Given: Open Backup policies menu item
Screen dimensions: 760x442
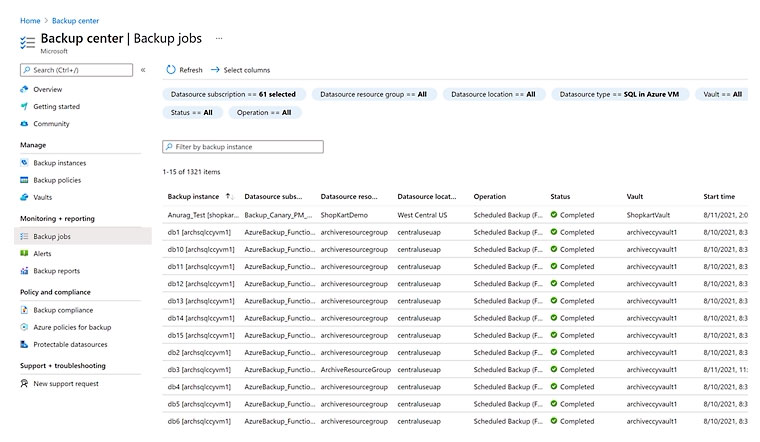Looking at the screenshot, I should [x=57, y=180].
